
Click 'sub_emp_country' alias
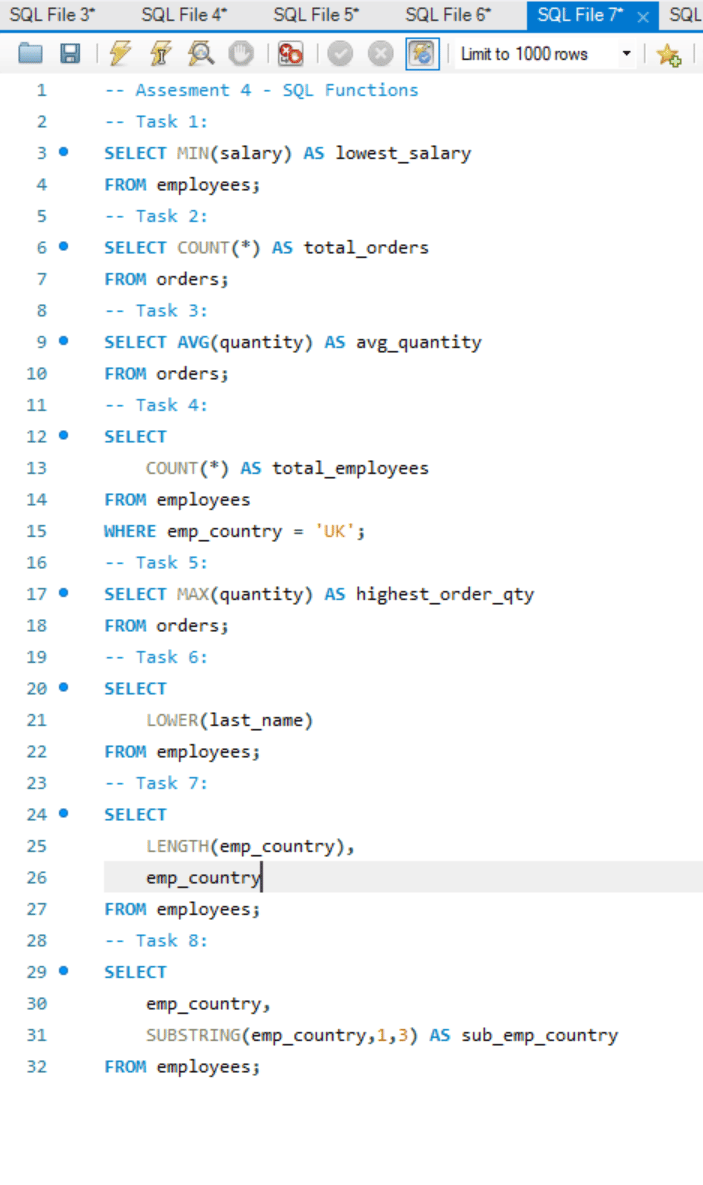point(539,1035)
